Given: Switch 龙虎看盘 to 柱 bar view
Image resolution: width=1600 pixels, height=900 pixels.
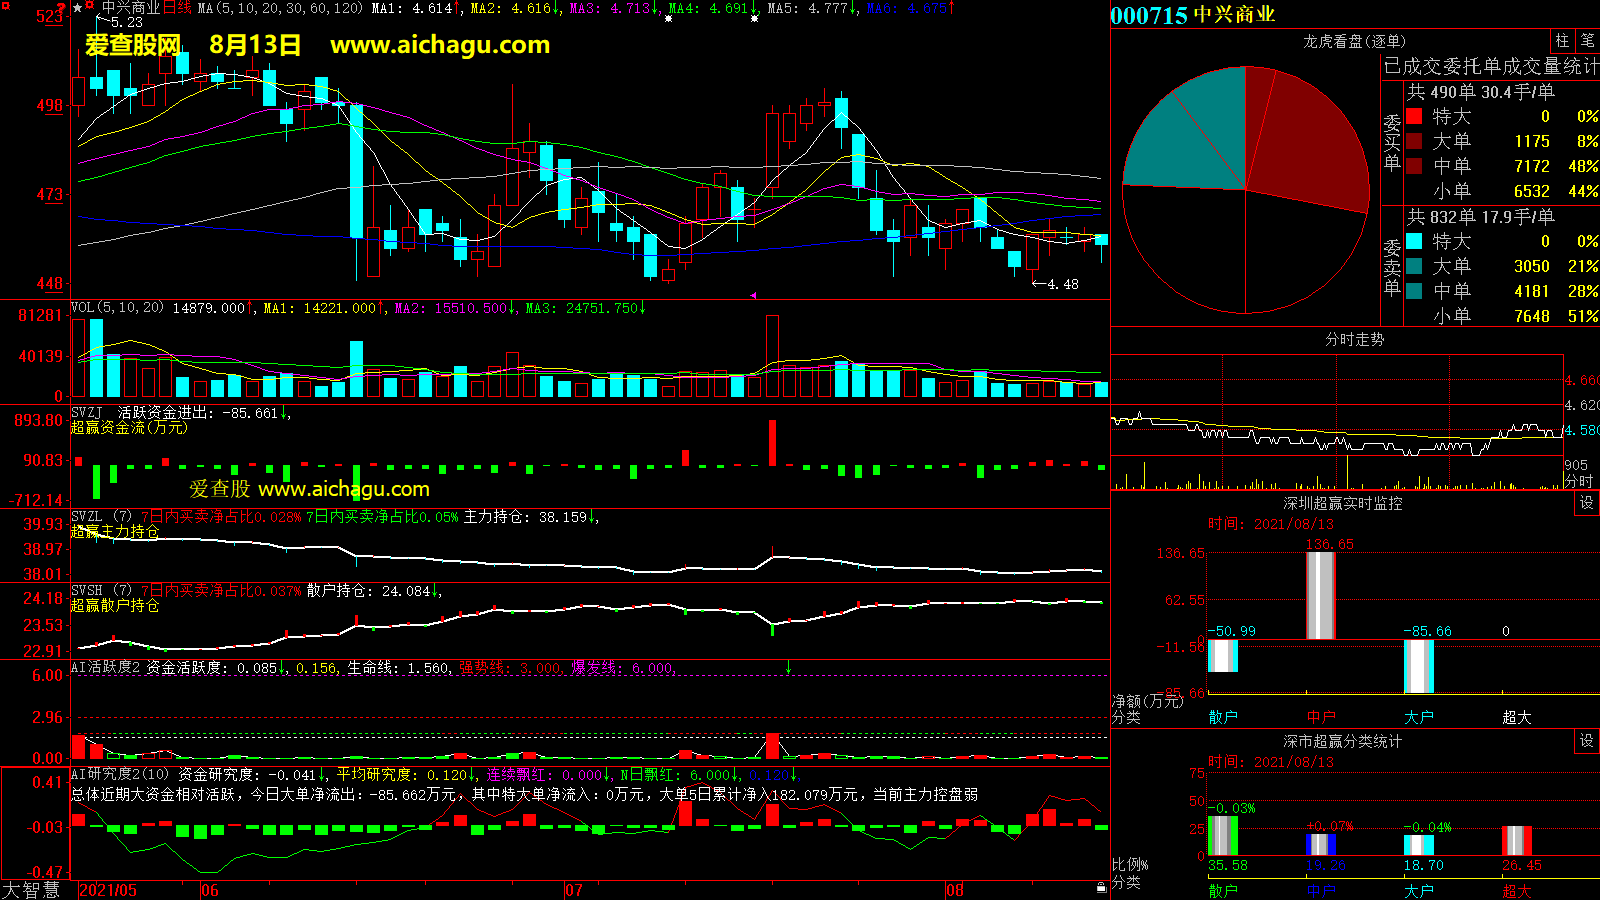Looking at the screenshot, I should (1562, 41).
